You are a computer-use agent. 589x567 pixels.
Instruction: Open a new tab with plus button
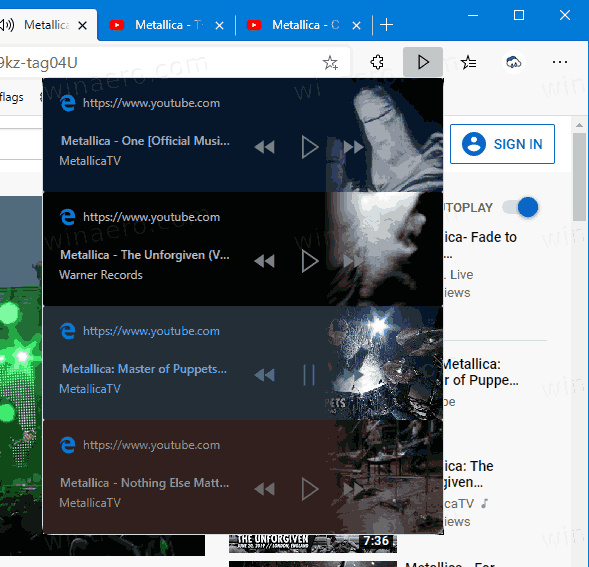click(386, 25)
